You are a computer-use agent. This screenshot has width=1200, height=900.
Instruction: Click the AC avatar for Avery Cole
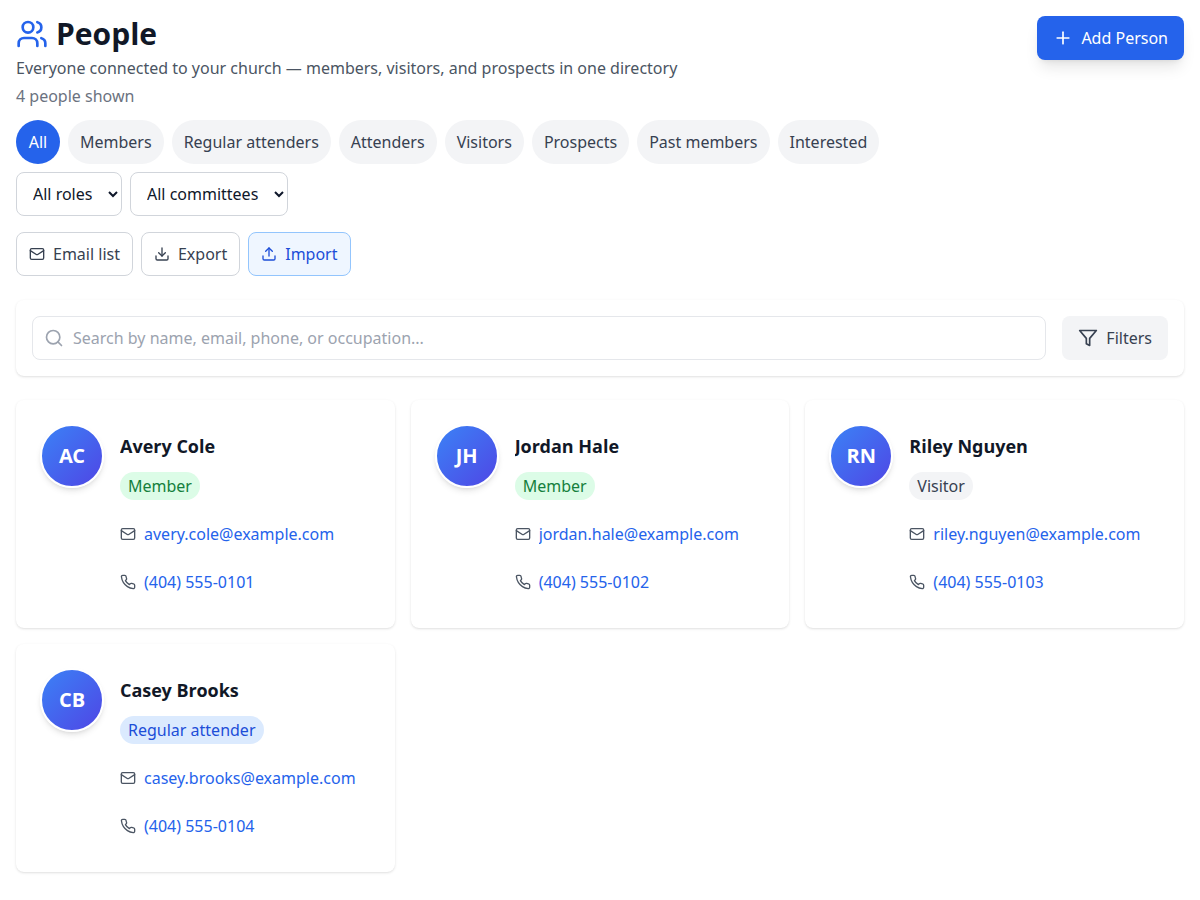click(72, 456)
